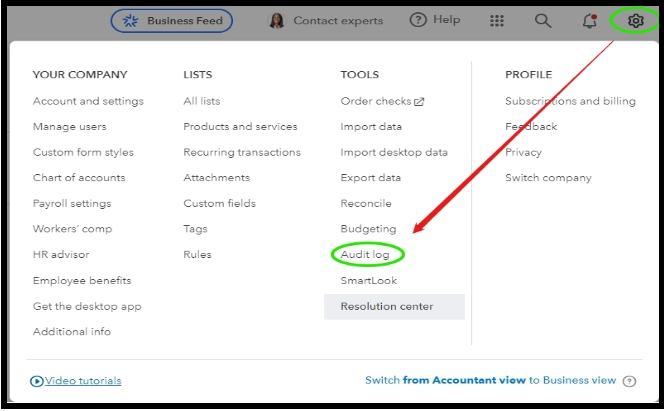
Task: Open the Video tutorials link
Action: point(83,381)
